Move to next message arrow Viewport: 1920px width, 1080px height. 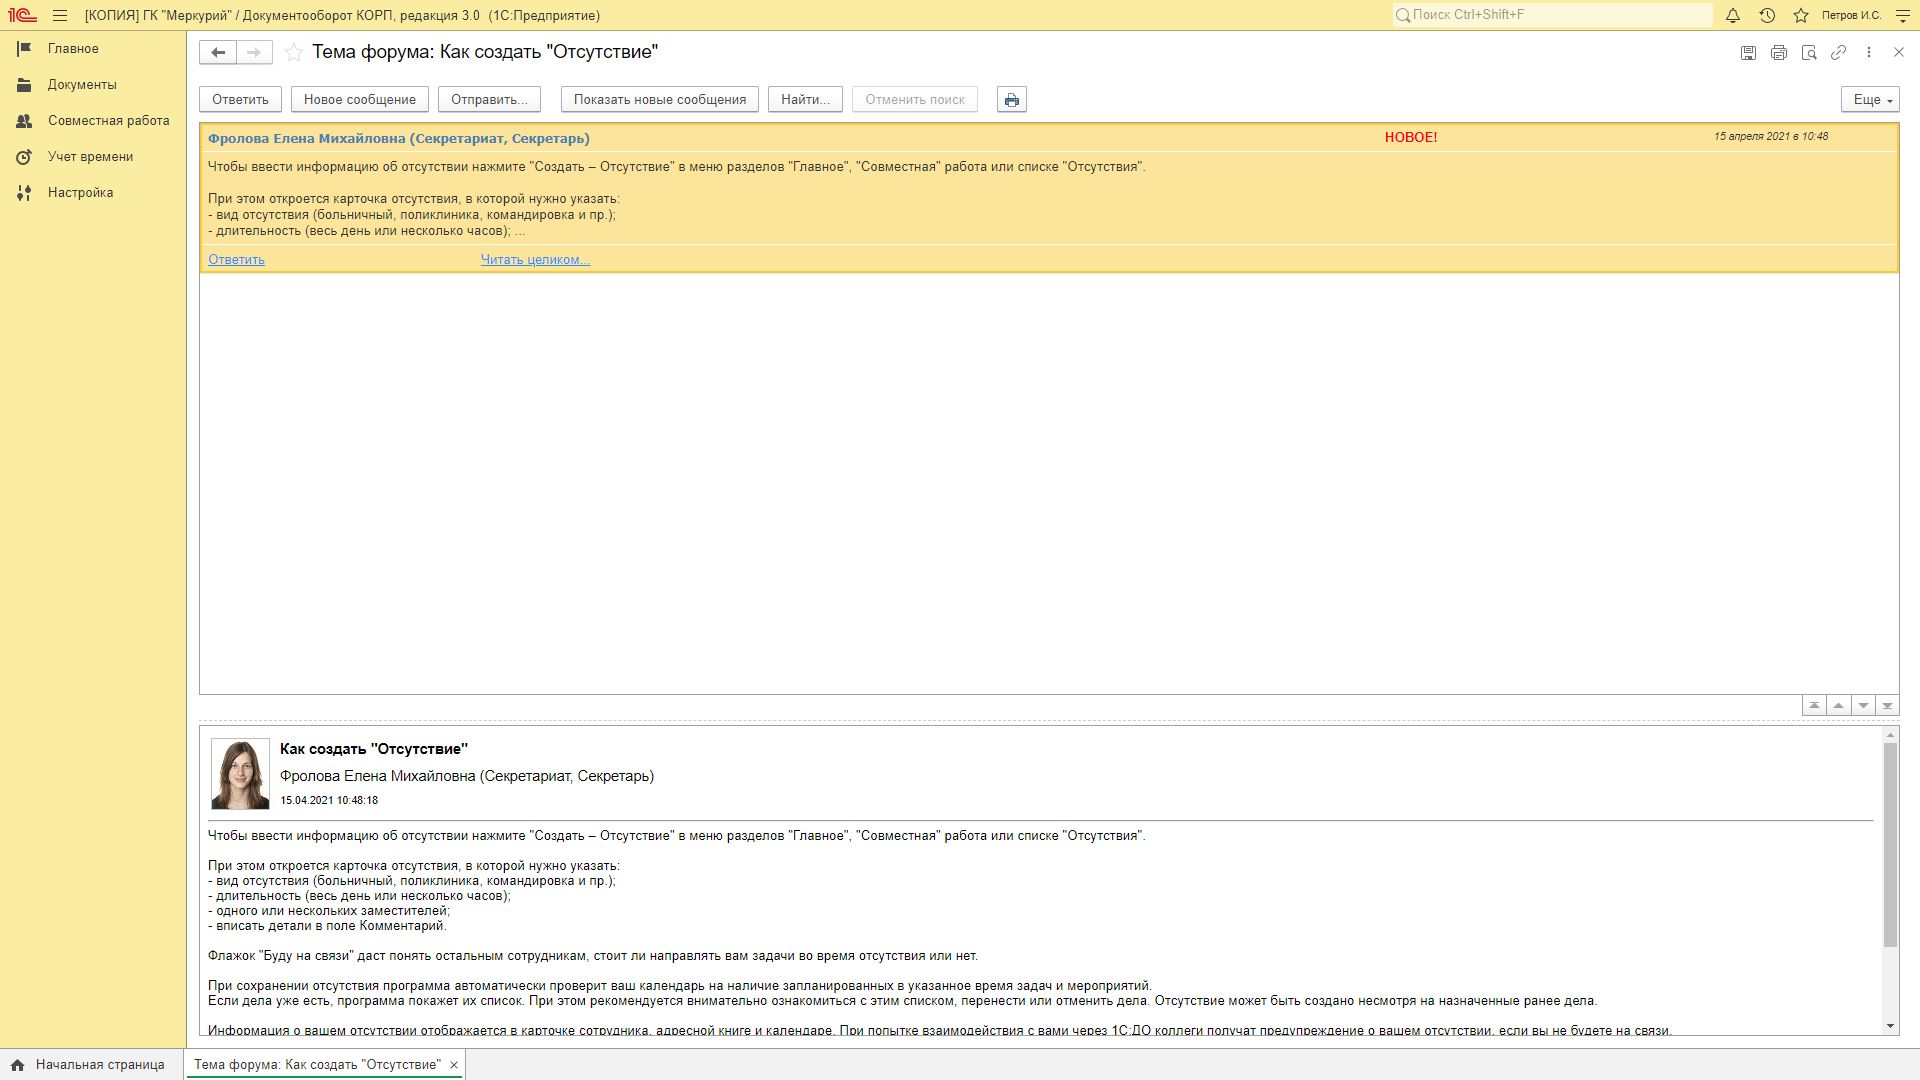(x=1863, y=706)
